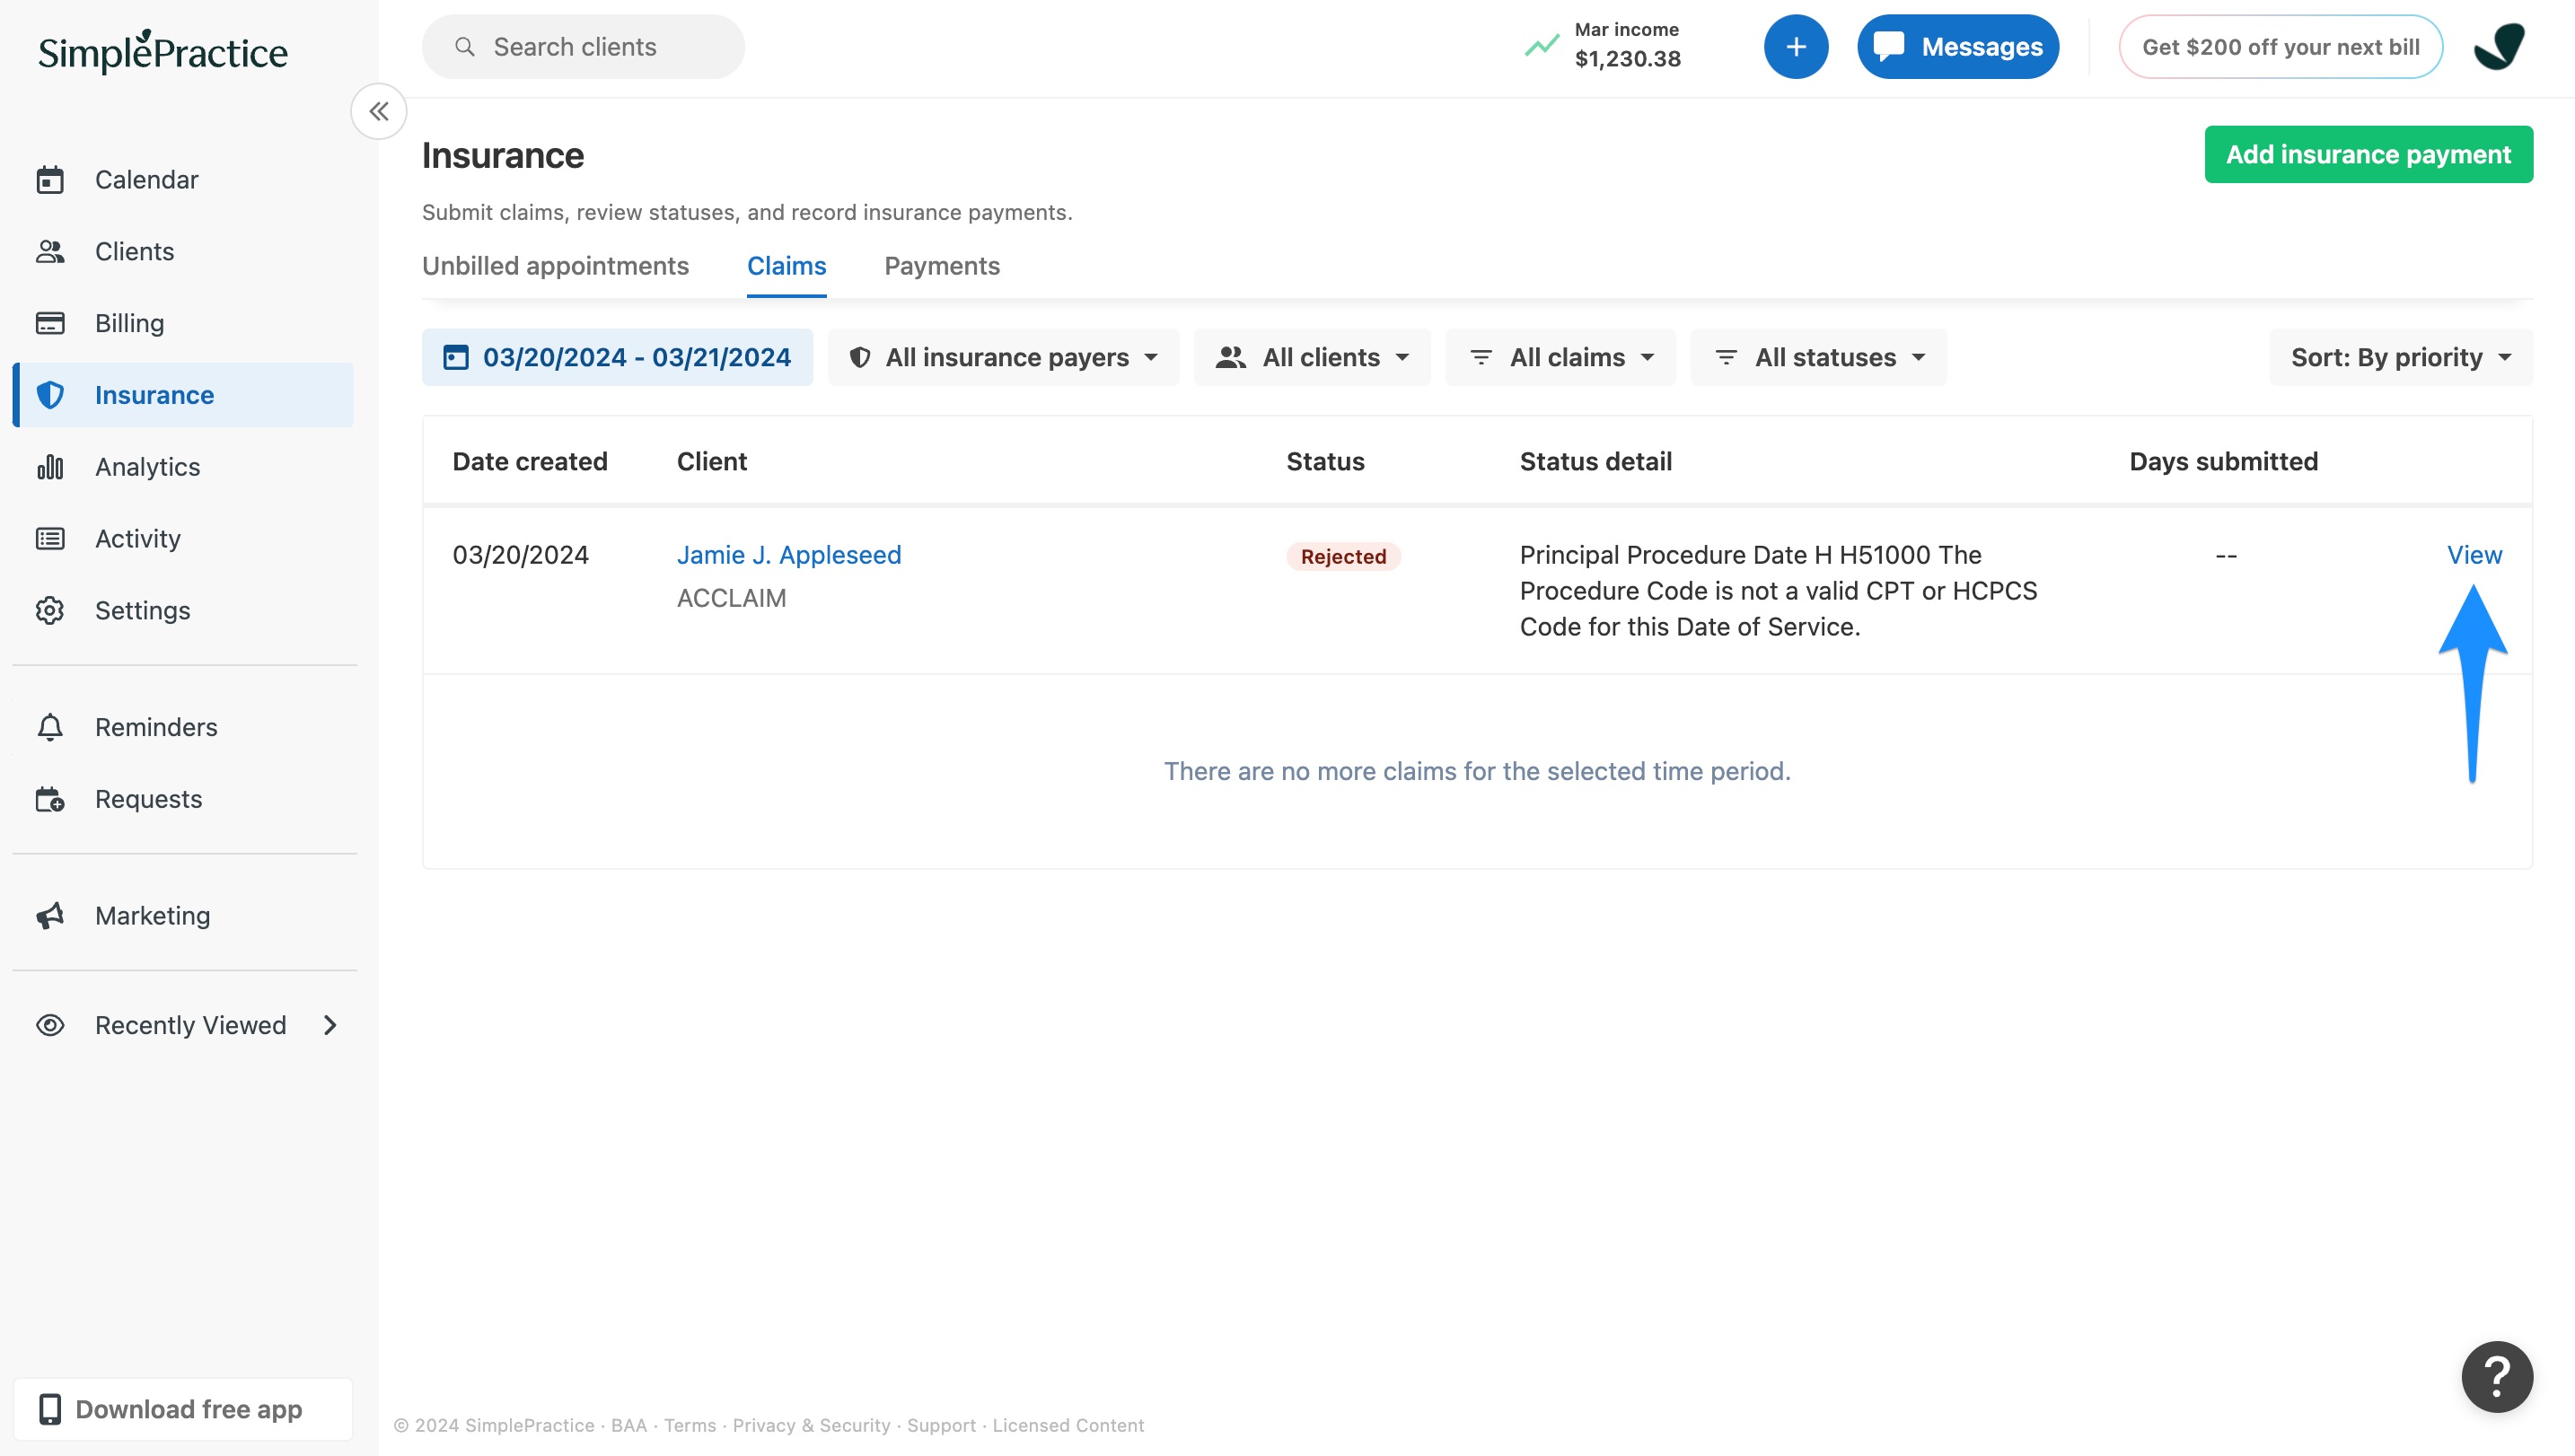Switch to Payments tab
Image resolution: width=2575 pixels, height=1456 pixels.
[942, 266]
